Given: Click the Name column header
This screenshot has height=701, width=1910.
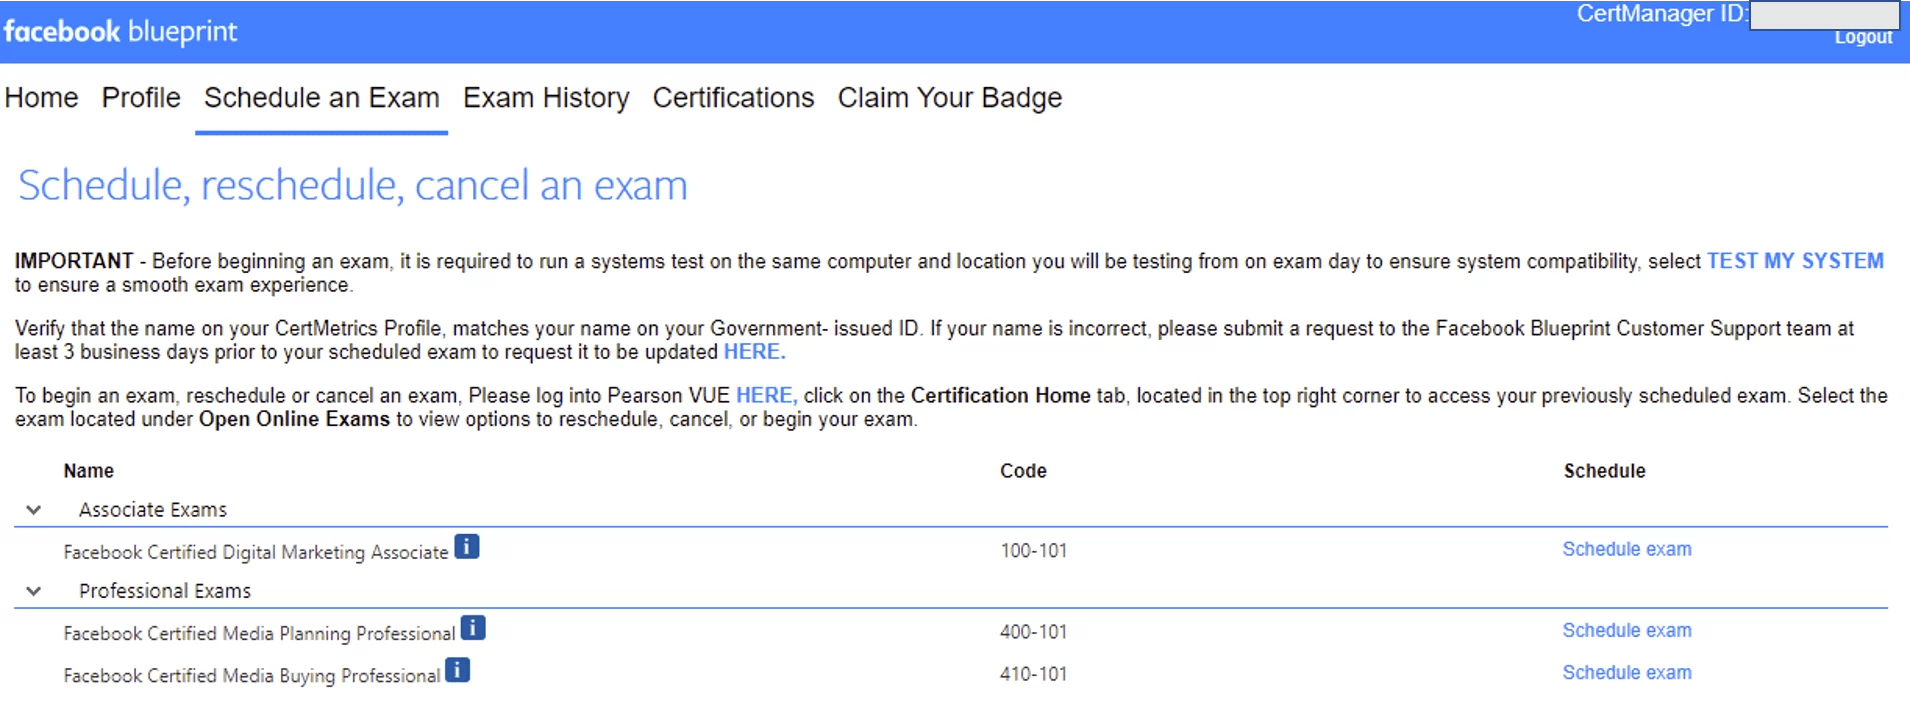Looking at the screenshot, I should pos(89,471).
